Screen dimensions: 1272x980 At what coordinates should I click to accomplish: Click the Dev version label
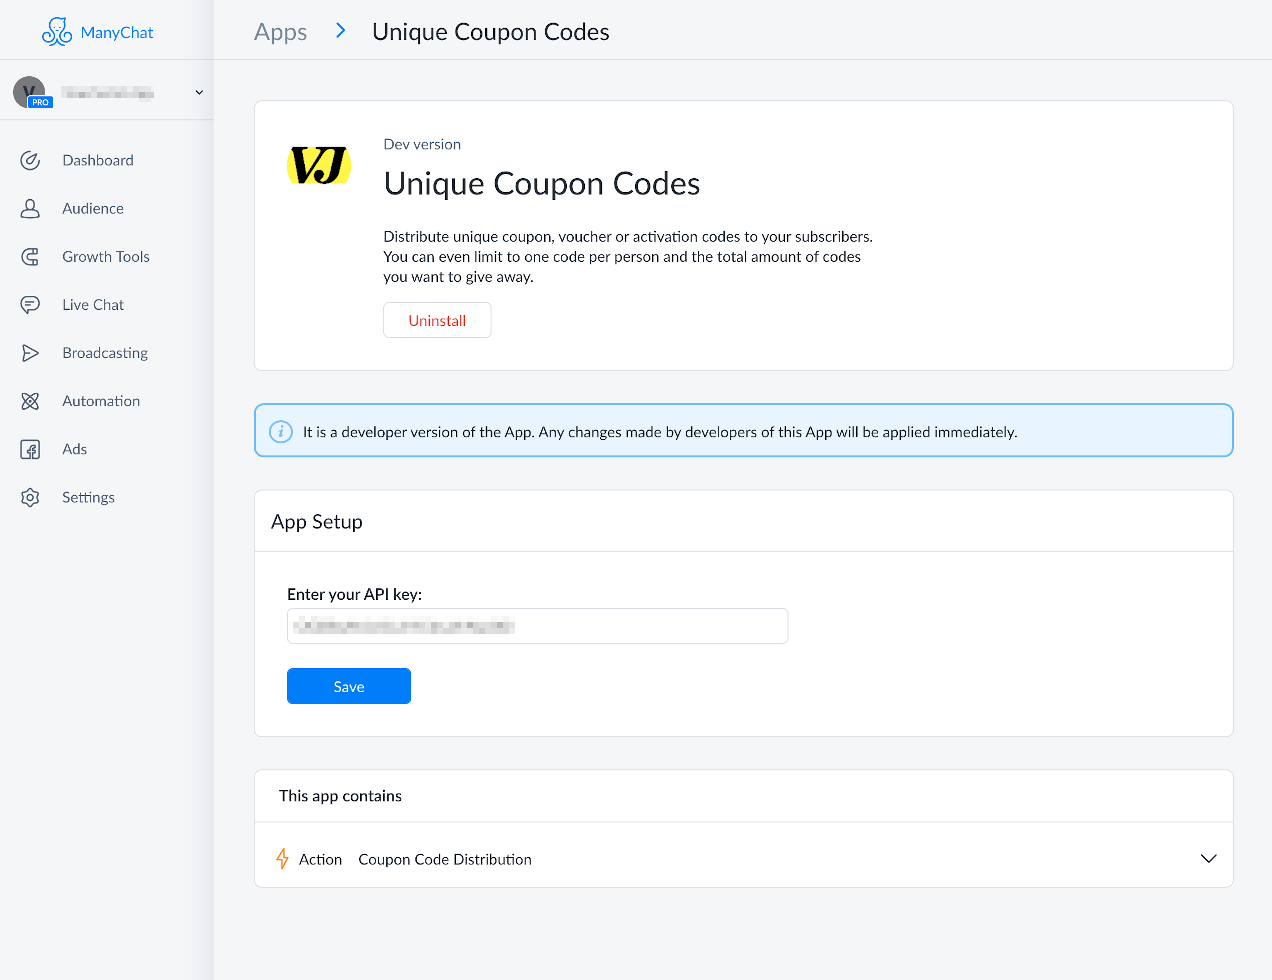click(x=422, y=144)
